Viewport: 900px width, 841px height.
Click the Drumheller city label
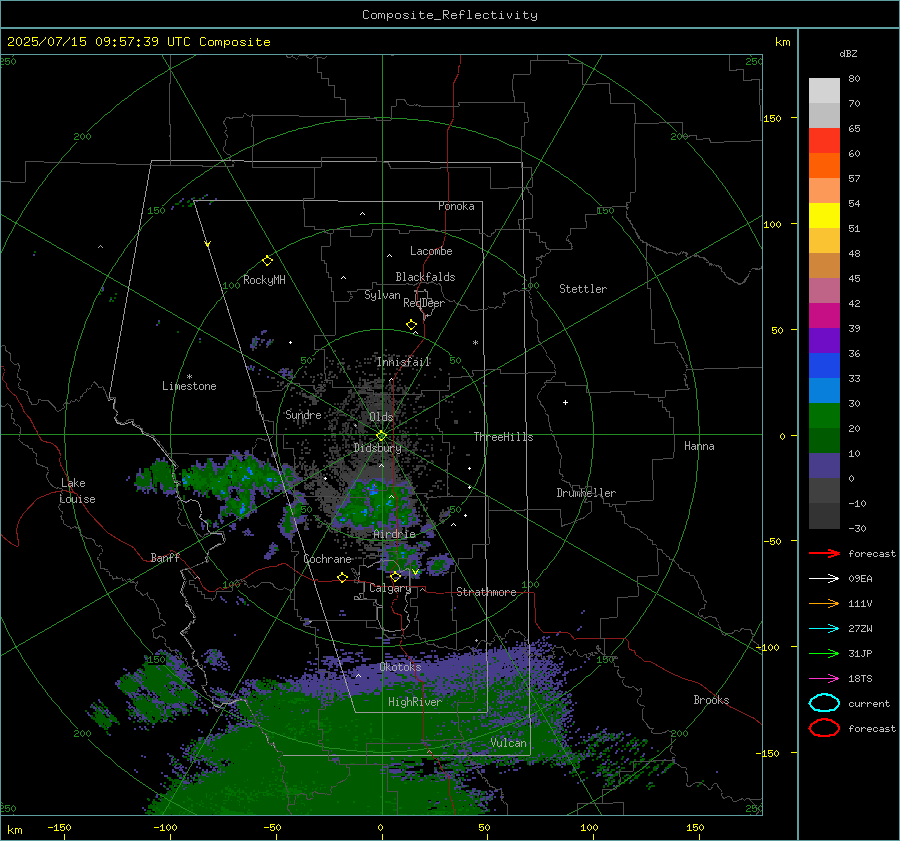pos(586,493)
